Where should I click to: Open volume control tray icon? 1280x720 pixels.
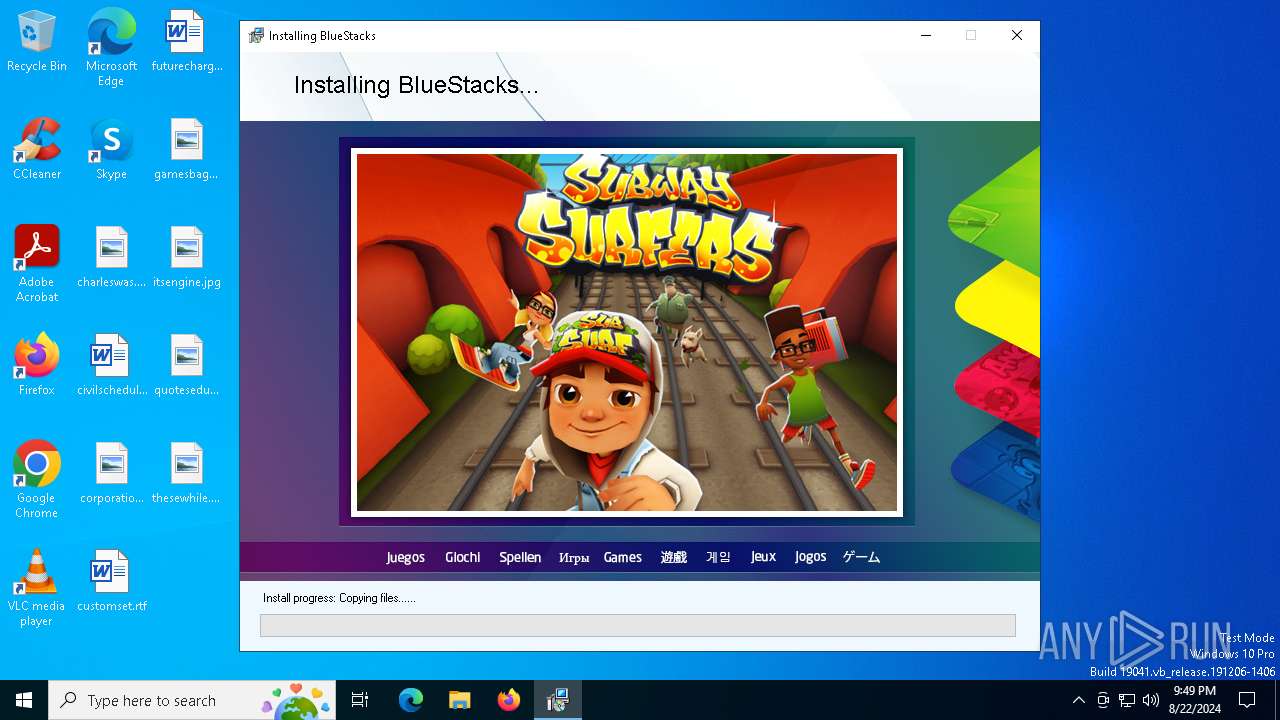click(1151, 700)
